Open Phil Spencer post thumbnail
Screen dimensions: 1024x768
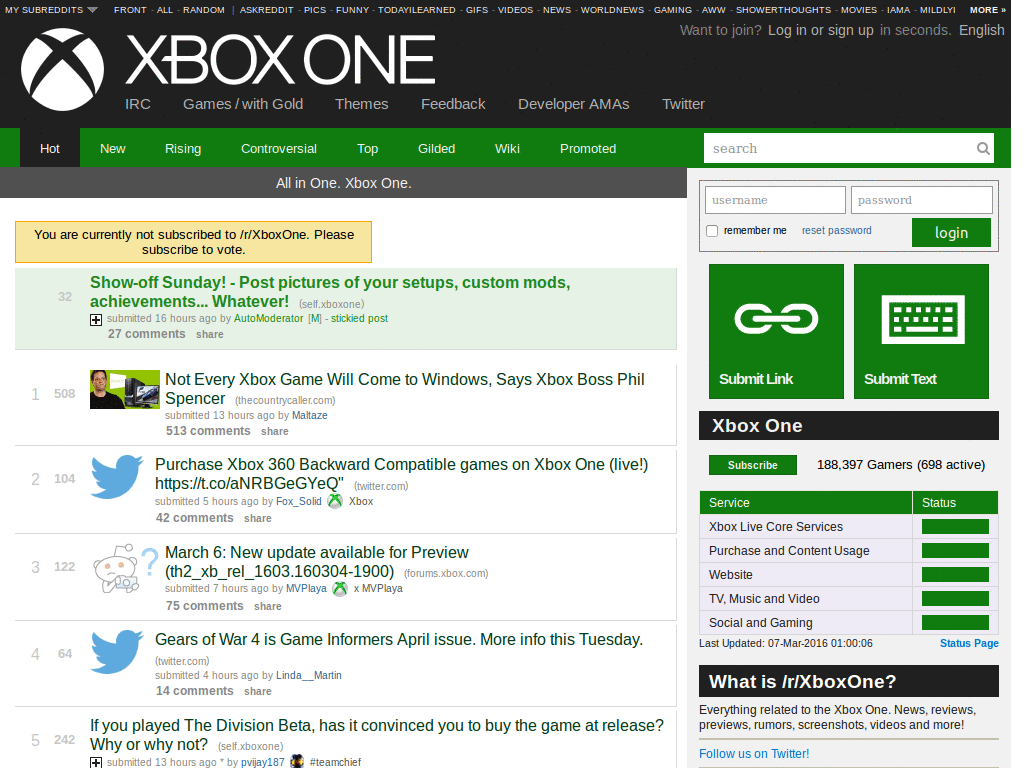(125, 389)
